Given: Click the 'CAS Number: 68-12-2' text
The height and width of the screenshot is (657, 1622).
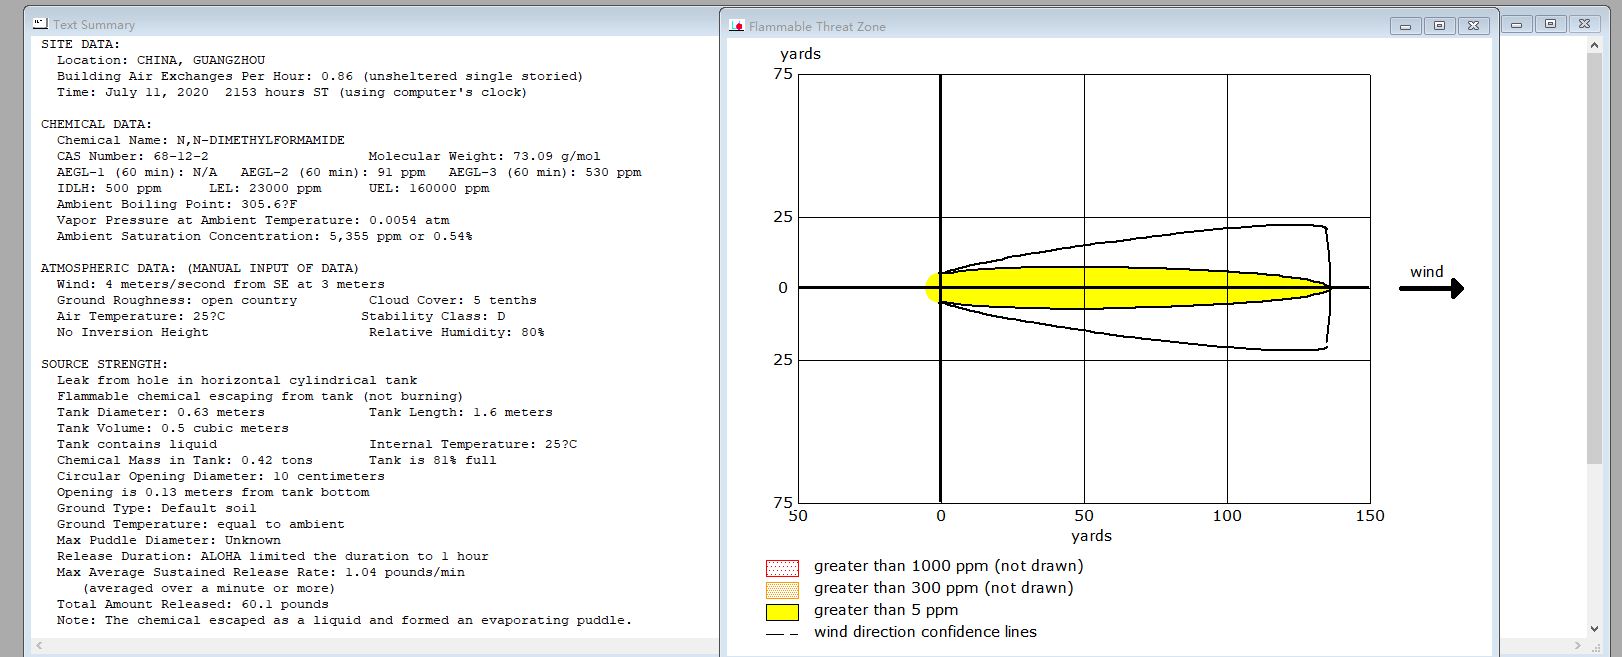Looking at the screenshot, I should pos(133,156).
